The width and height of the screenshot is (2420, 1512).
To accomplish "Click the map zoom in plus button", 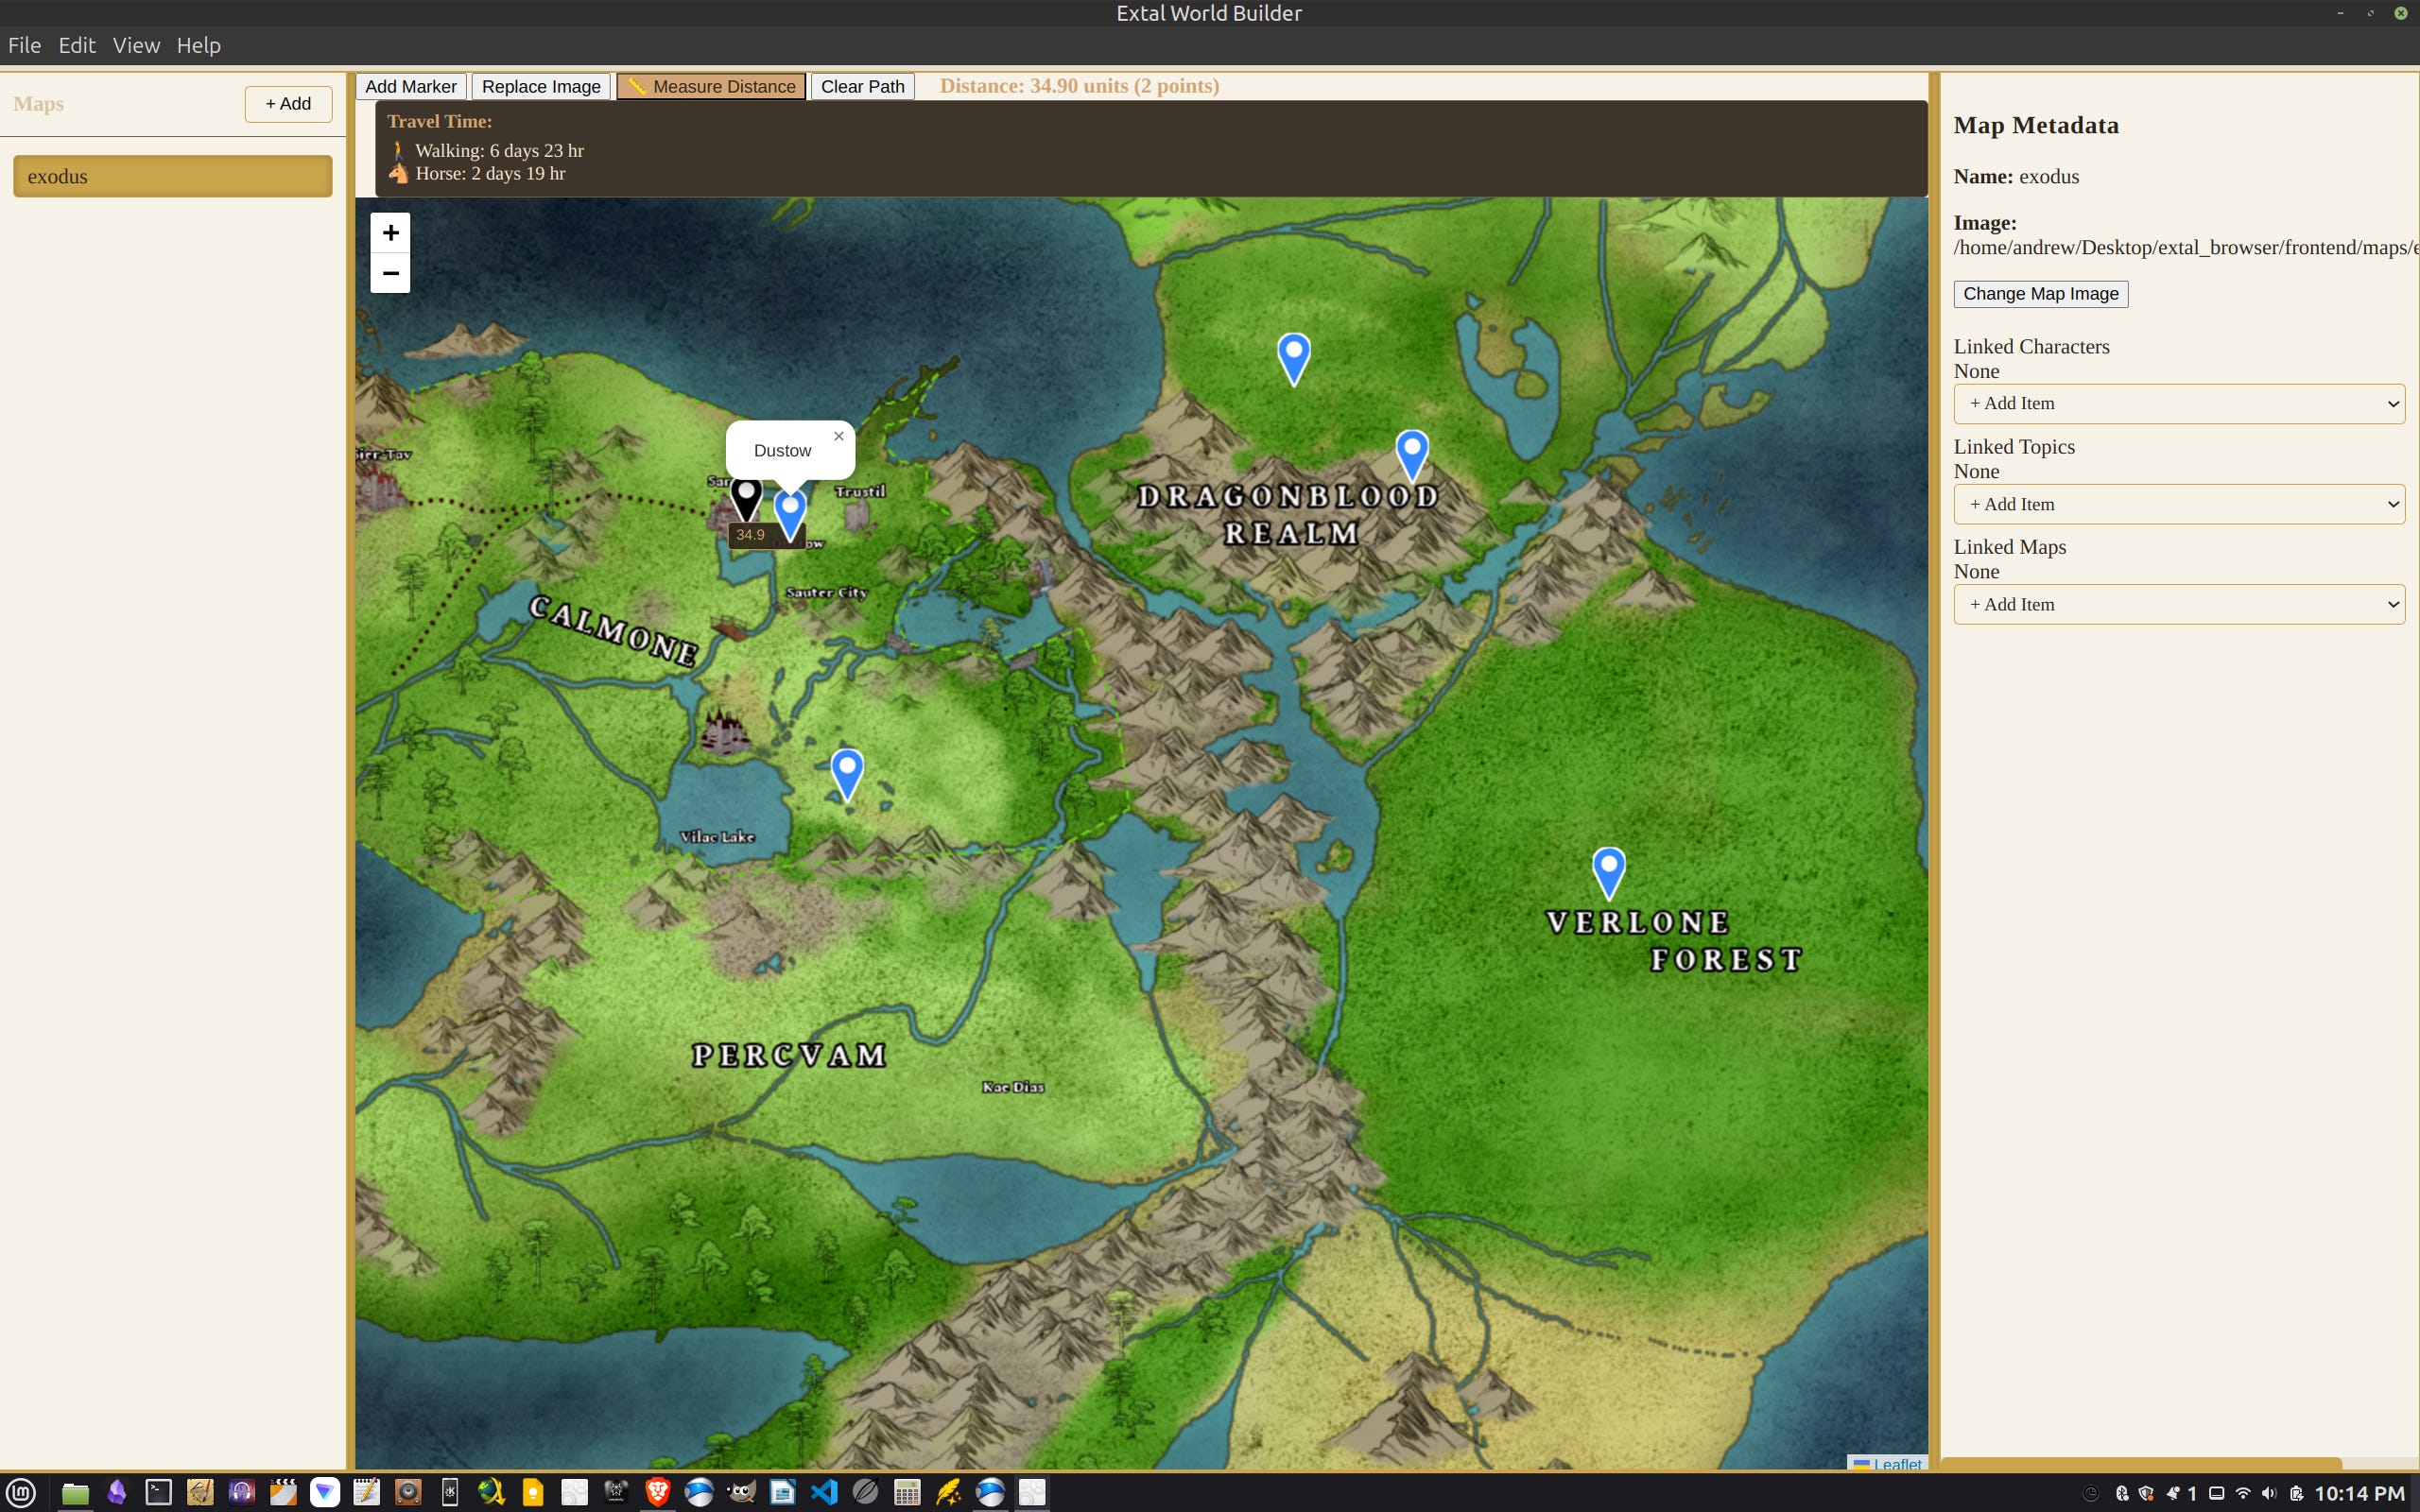I will click(x=390, y=233).
